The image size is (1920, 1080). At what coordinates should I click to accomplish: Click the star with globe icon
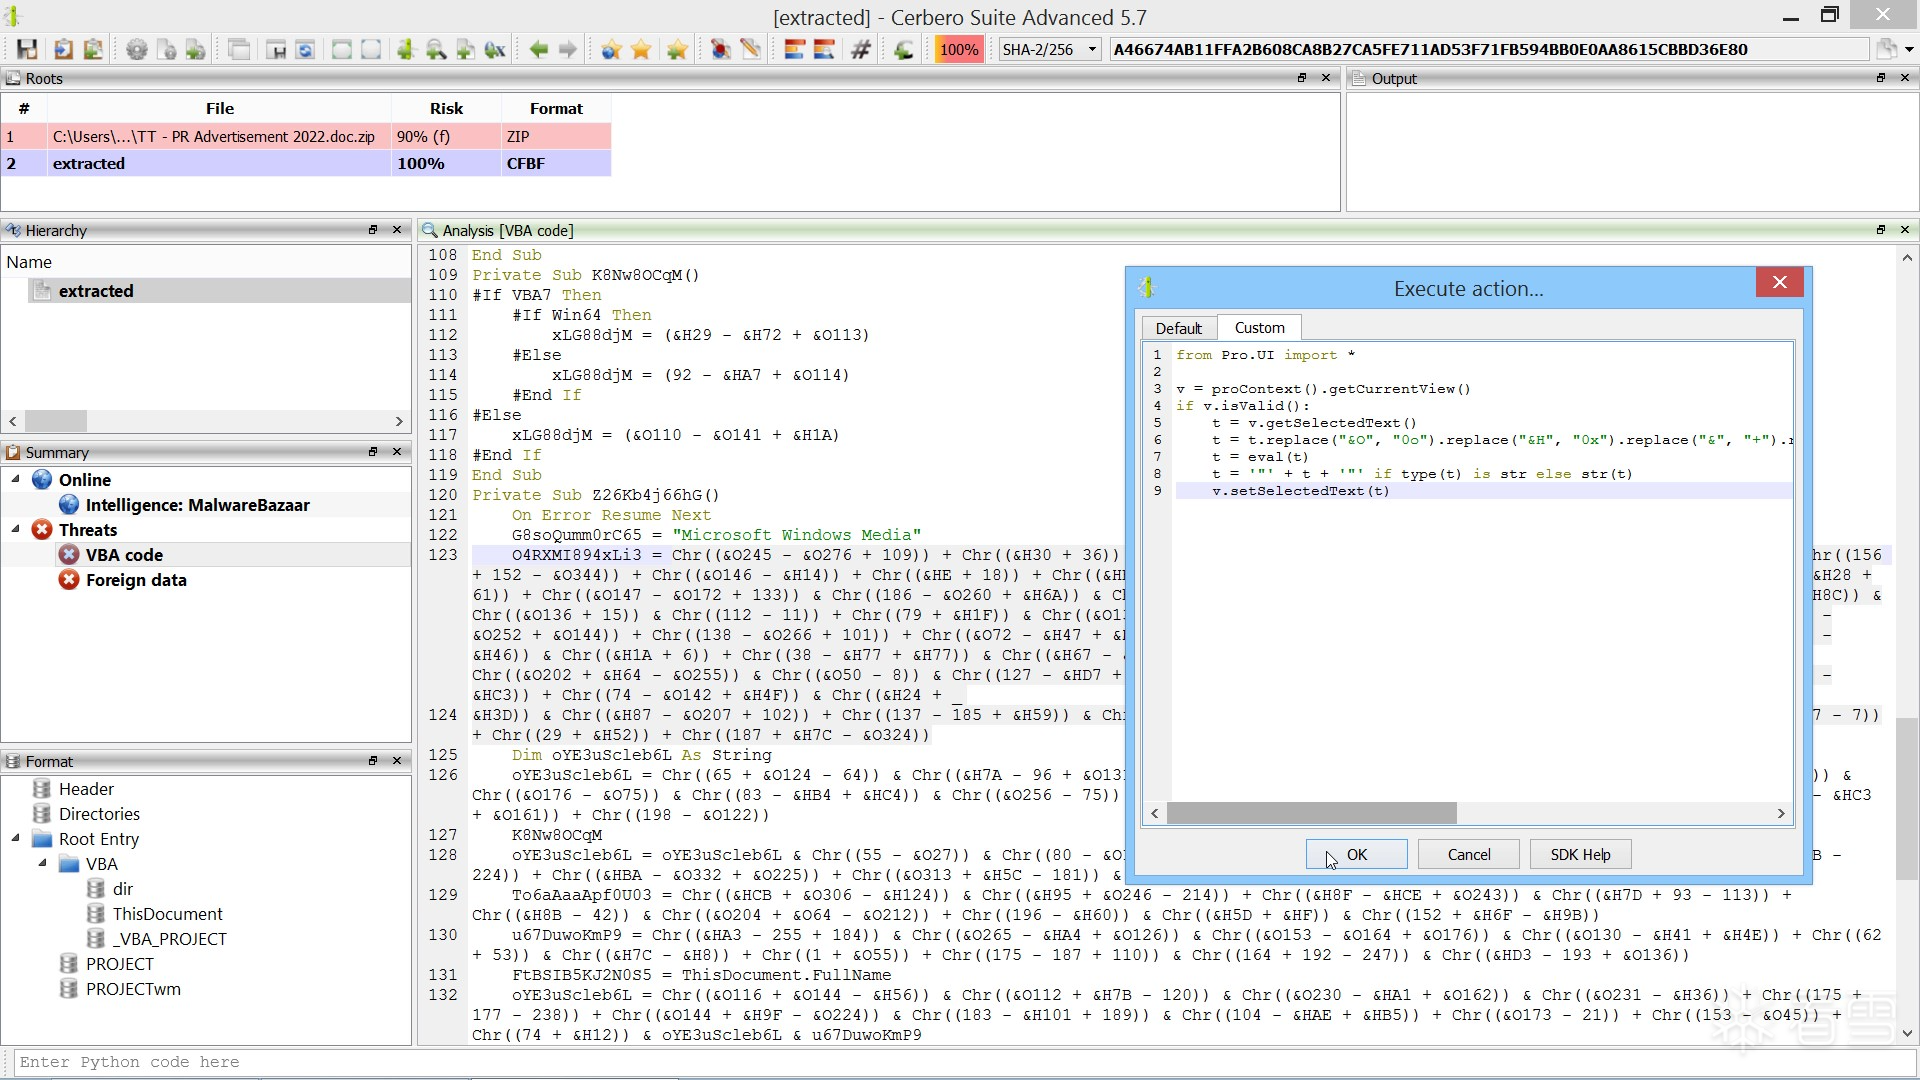tap(611, 49)
